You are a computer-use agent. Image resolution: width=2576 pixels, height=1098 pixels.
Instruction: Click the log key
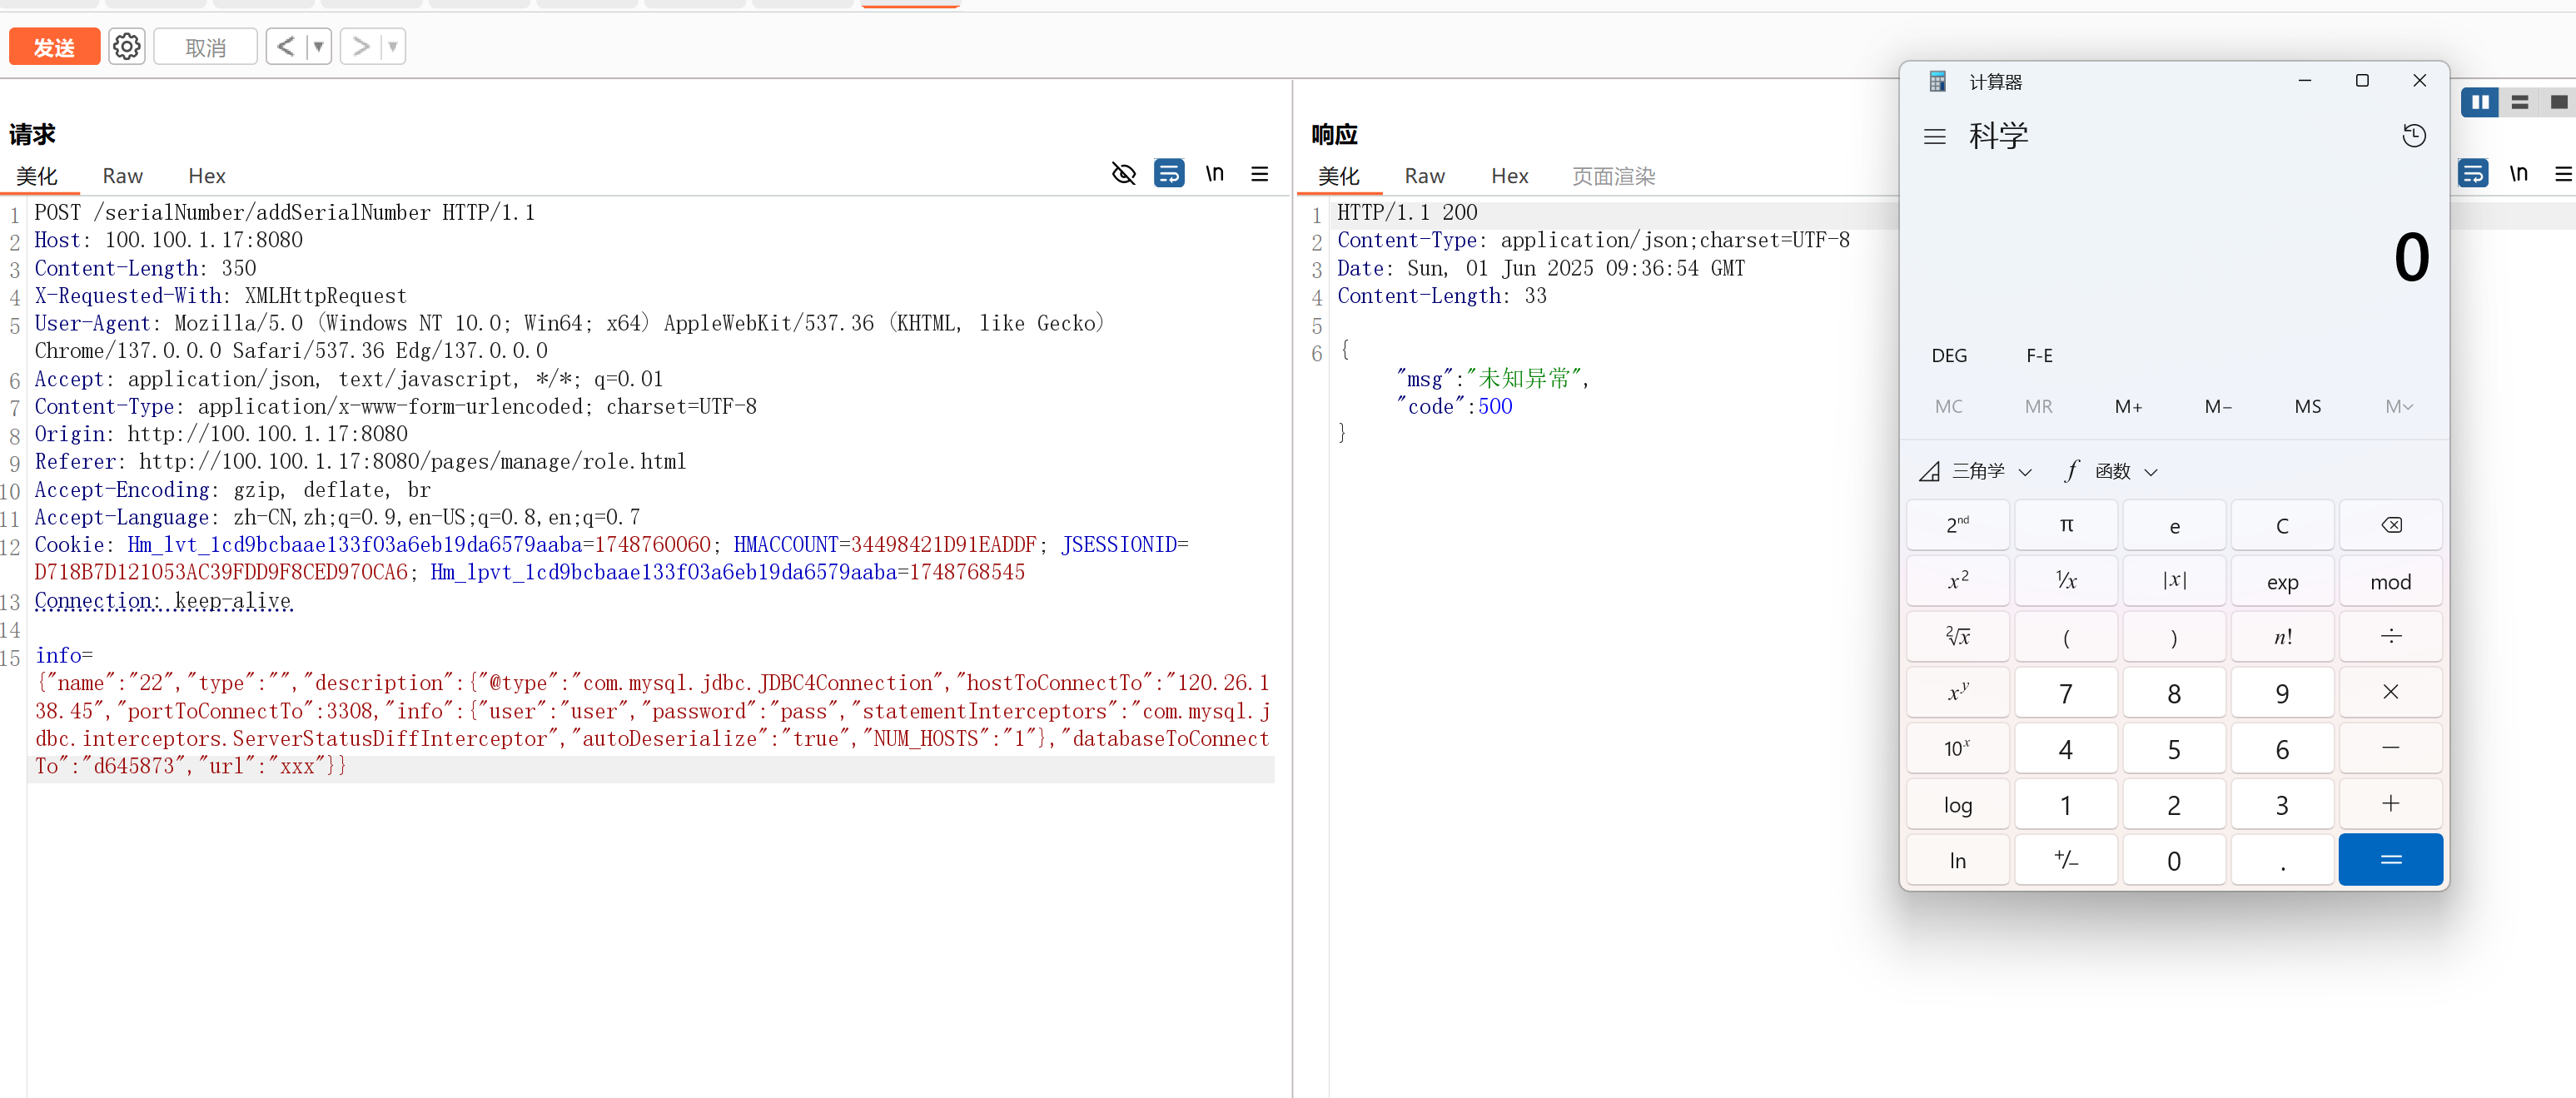(x=1957, y=805)
